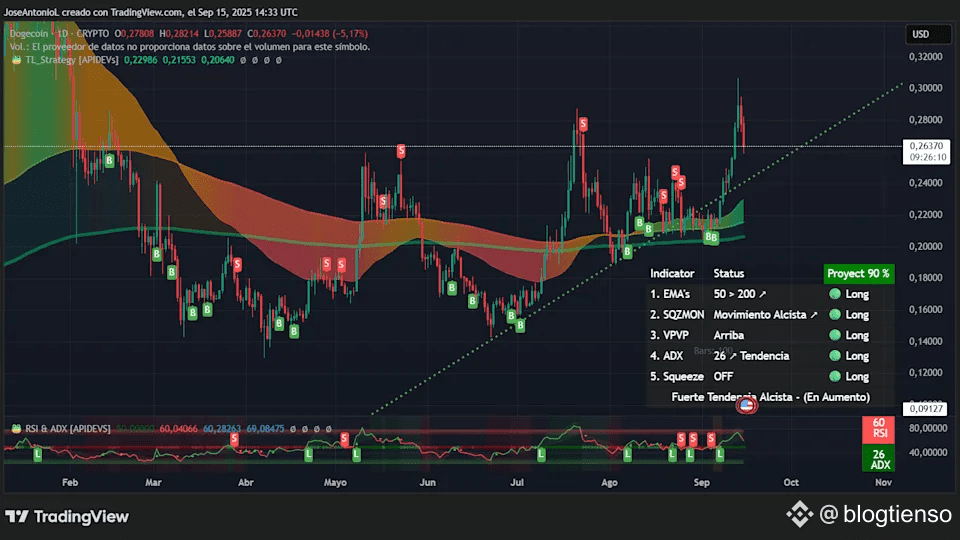This screenshot has height=540, width=960.
Task: Click the RSI & ADX indicator emoji icon
Action: click(x=17, y=429)
